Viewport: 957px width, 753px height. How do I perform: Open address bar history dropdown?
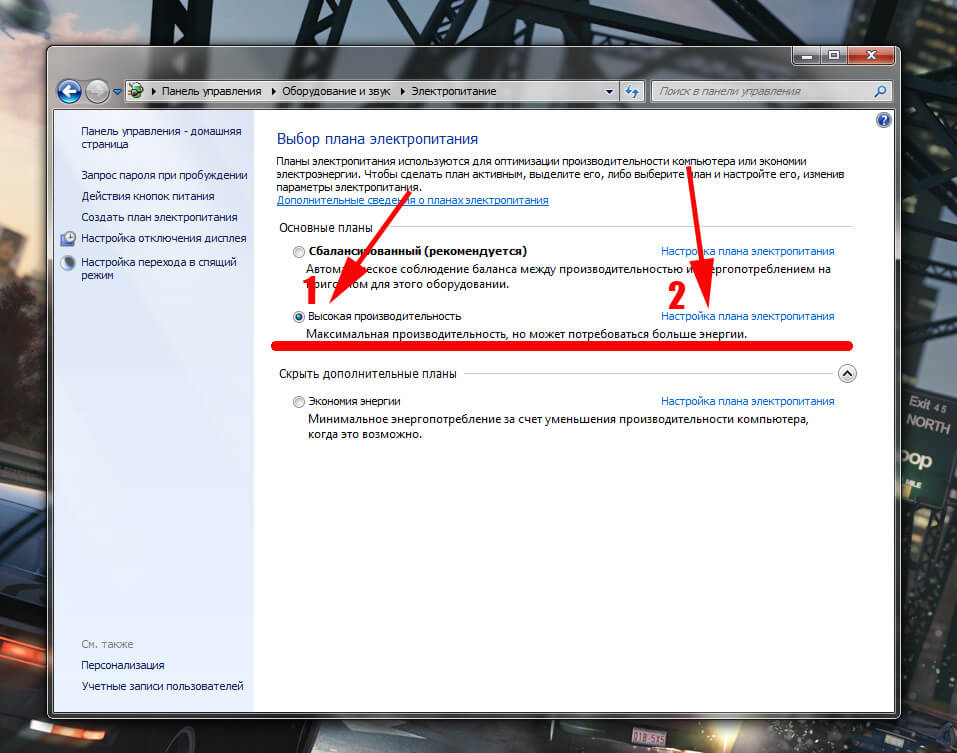click(x=609, y=92)
